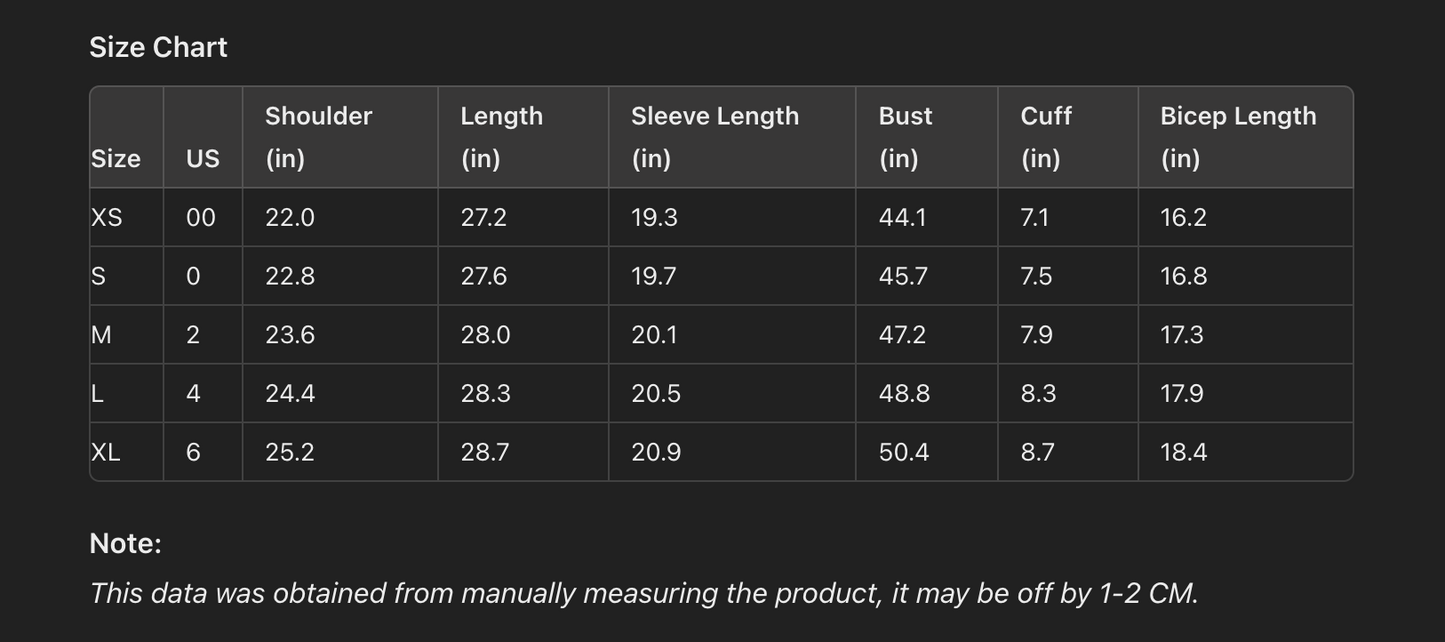Select the 8.7 cuff value
Screen dimensions: 1445x642
click(x=1037, y=452)
